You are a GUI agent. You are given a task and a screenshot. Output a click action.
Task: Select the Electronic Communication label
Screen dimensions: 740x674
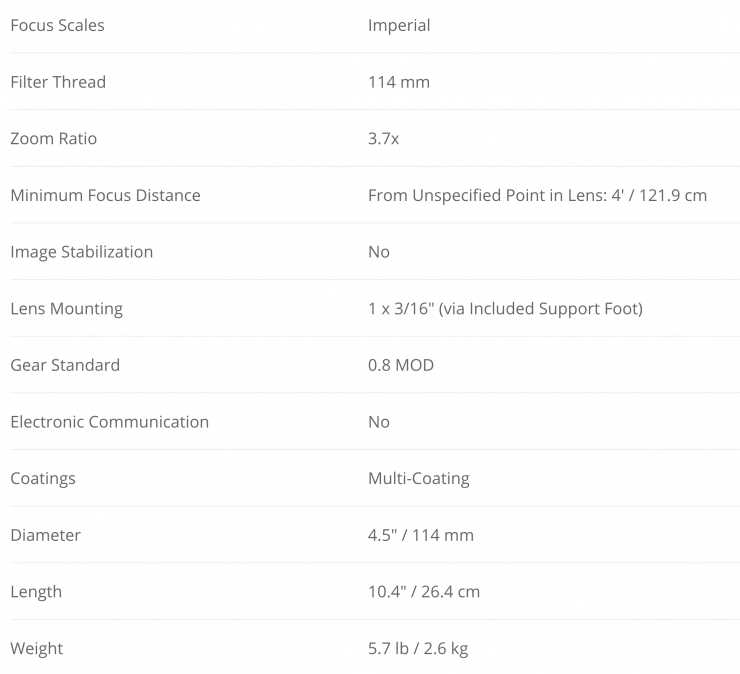click(x=110, y=422)
